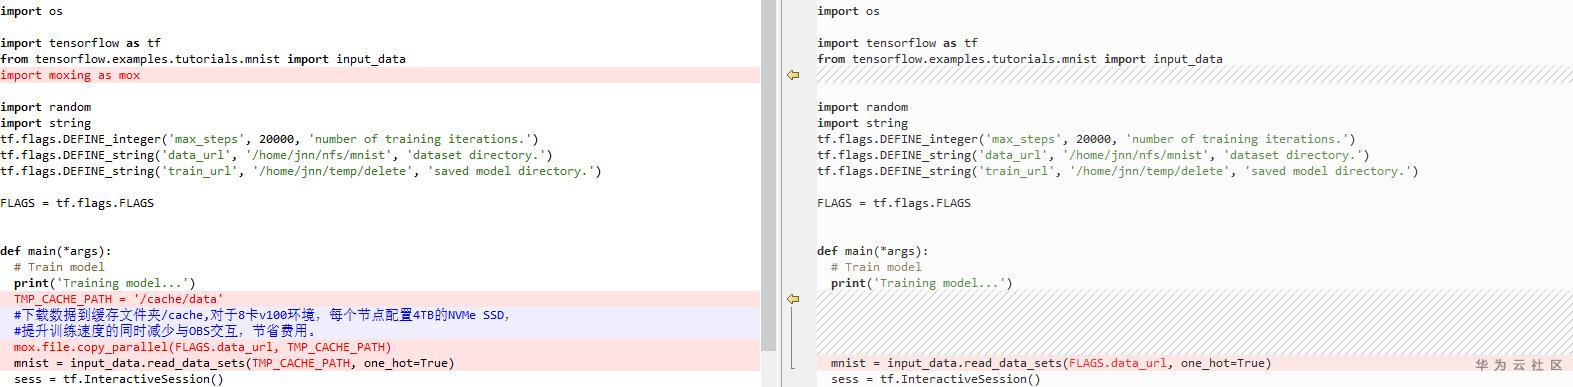
Task: Click 'import os' in the right pane
Action: (848, 11)
